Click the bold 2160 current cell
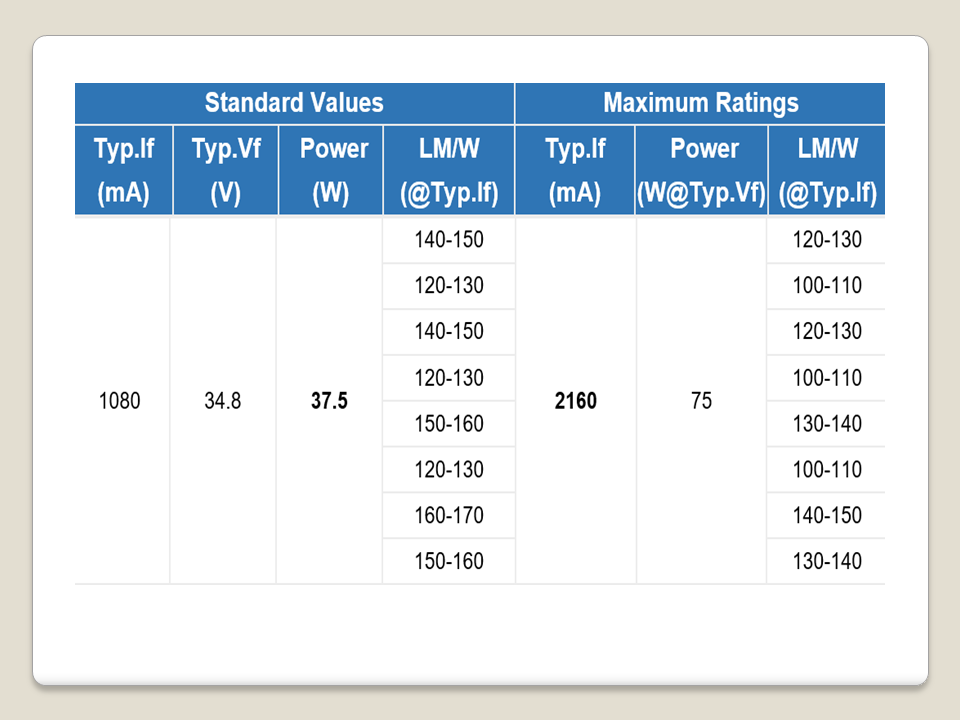This screenshot has height=720, width=960. (575, 402)
